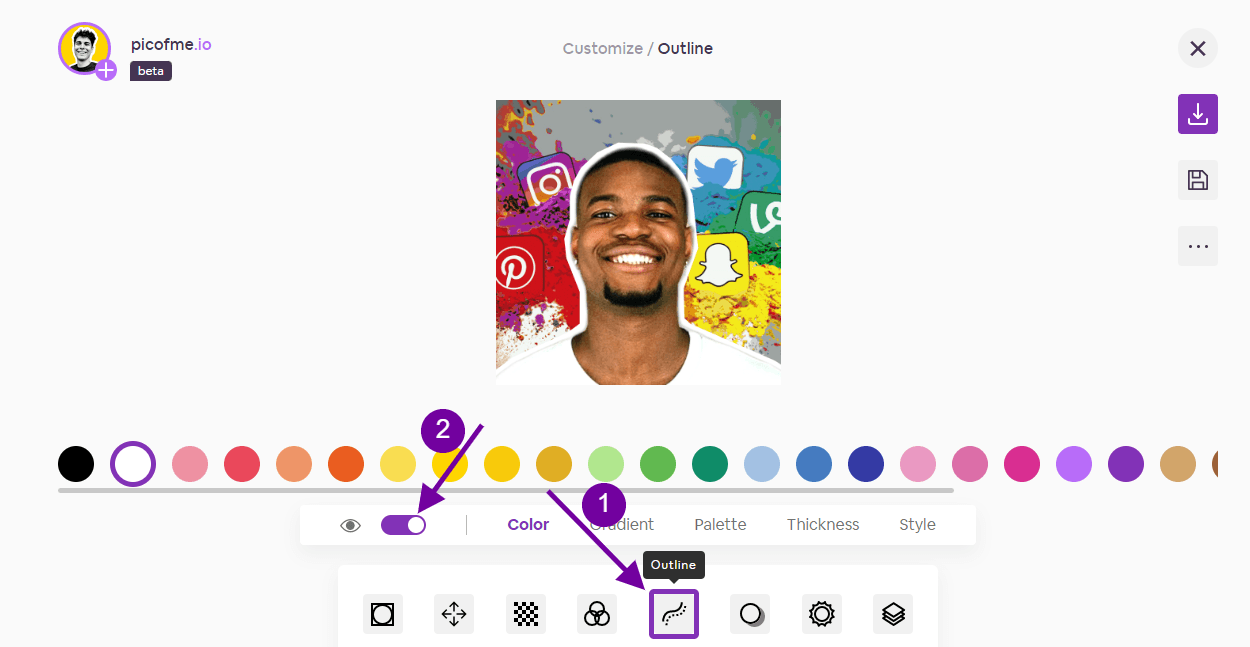Viewport: 1250px width, 647px height.
Task: Open the Palette tab
Action: (721, 525)
